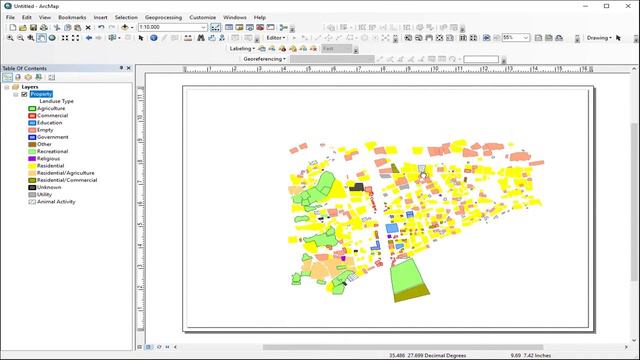Open the Labeling dropdown menu
Image resolution: width=640 pixels, height=360 pixels.
(242, 49)
